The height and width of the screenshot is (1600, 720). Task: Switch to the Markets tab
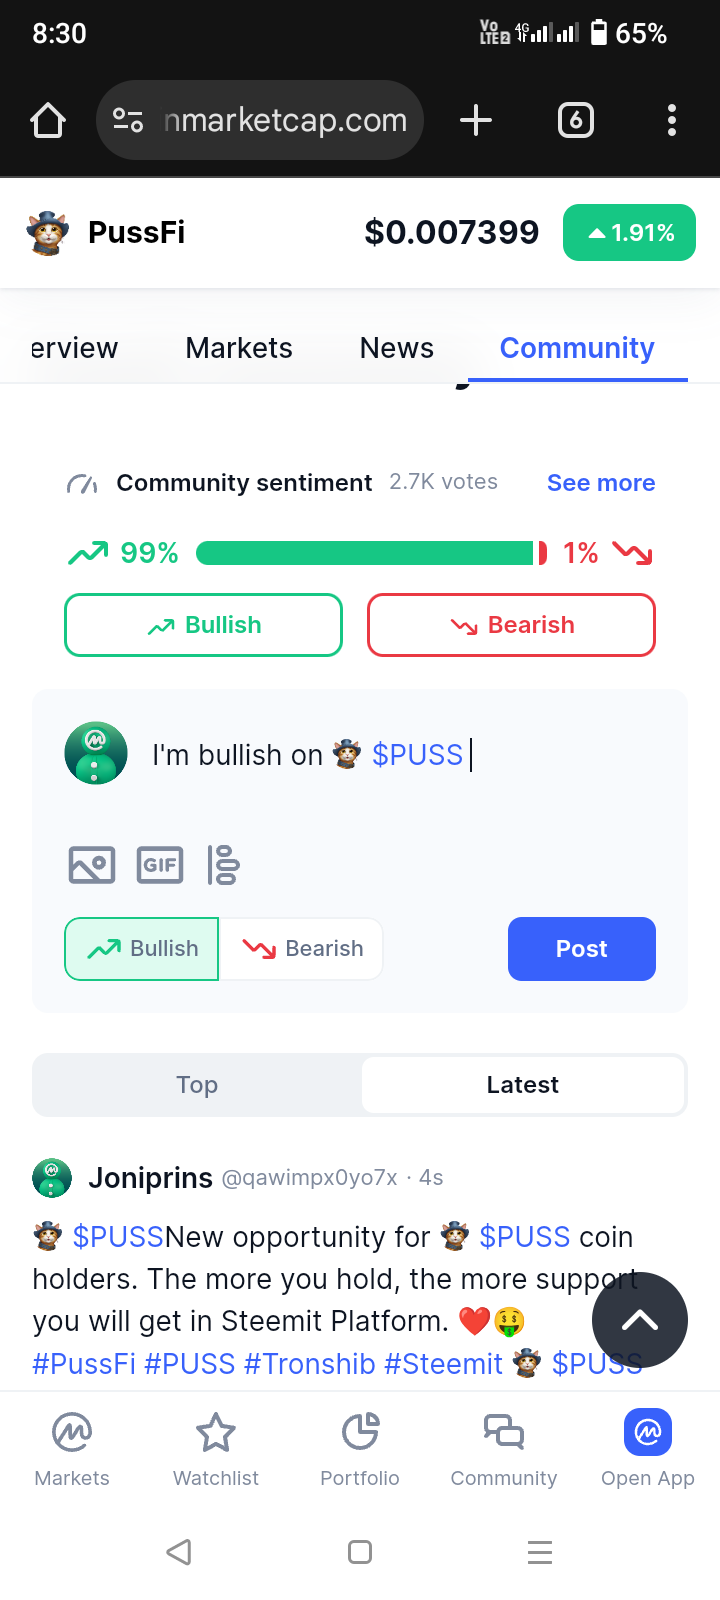point(239,348)
